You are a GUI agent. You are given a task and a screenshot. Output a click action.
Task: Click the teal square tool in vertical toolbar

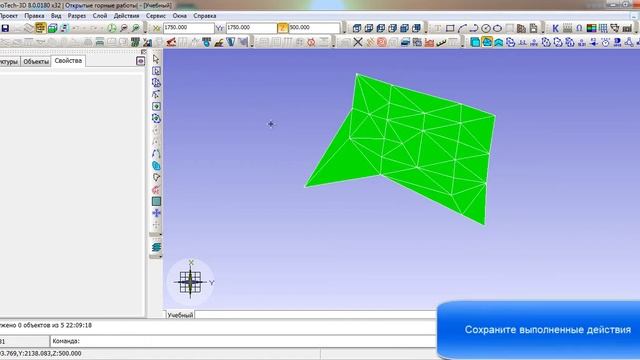point(156,201)
